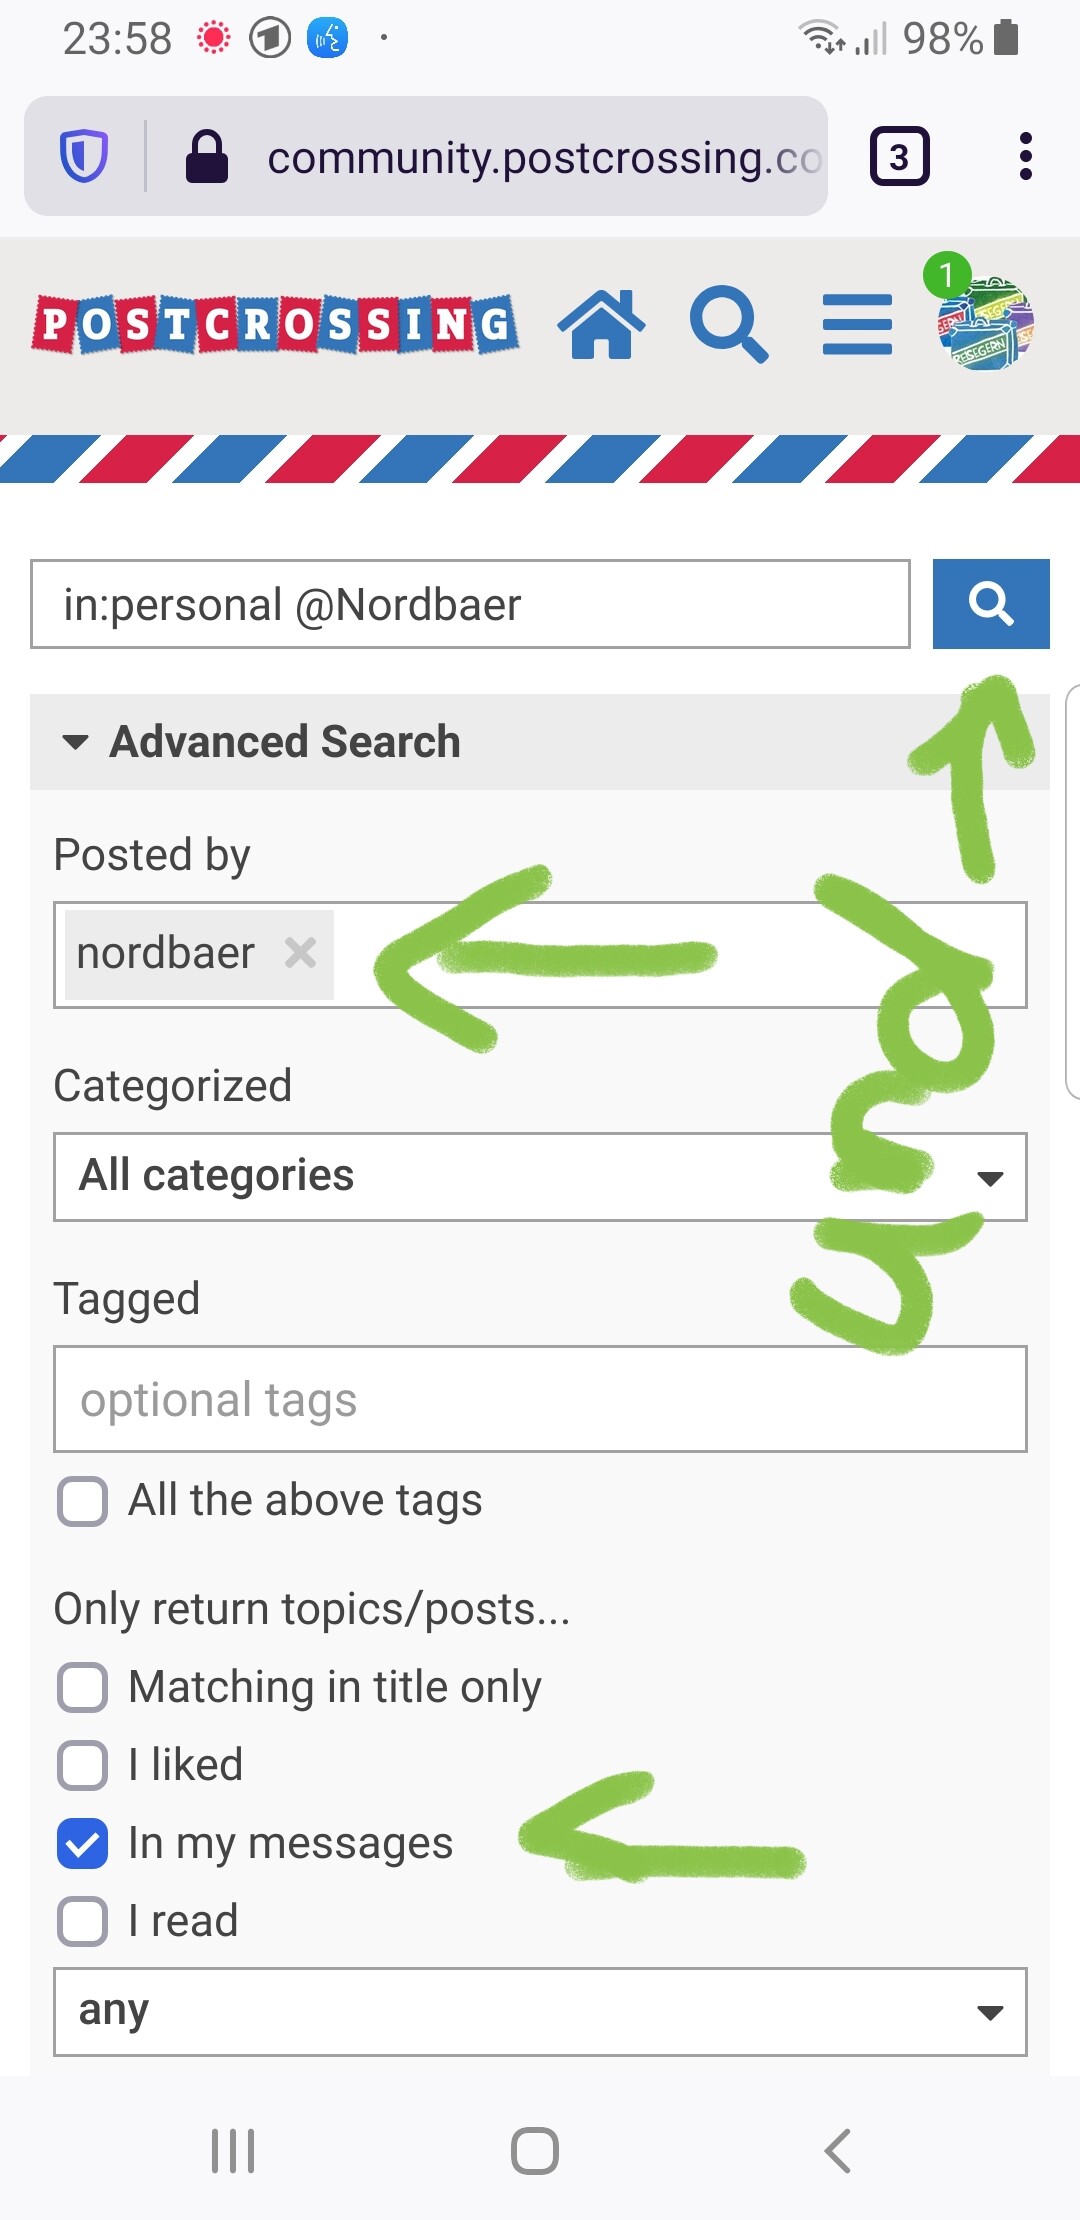1080x2220 pixels.
Task: Click the Postcrossing logo
Action: pyautogui.click(x=274, y=324)
